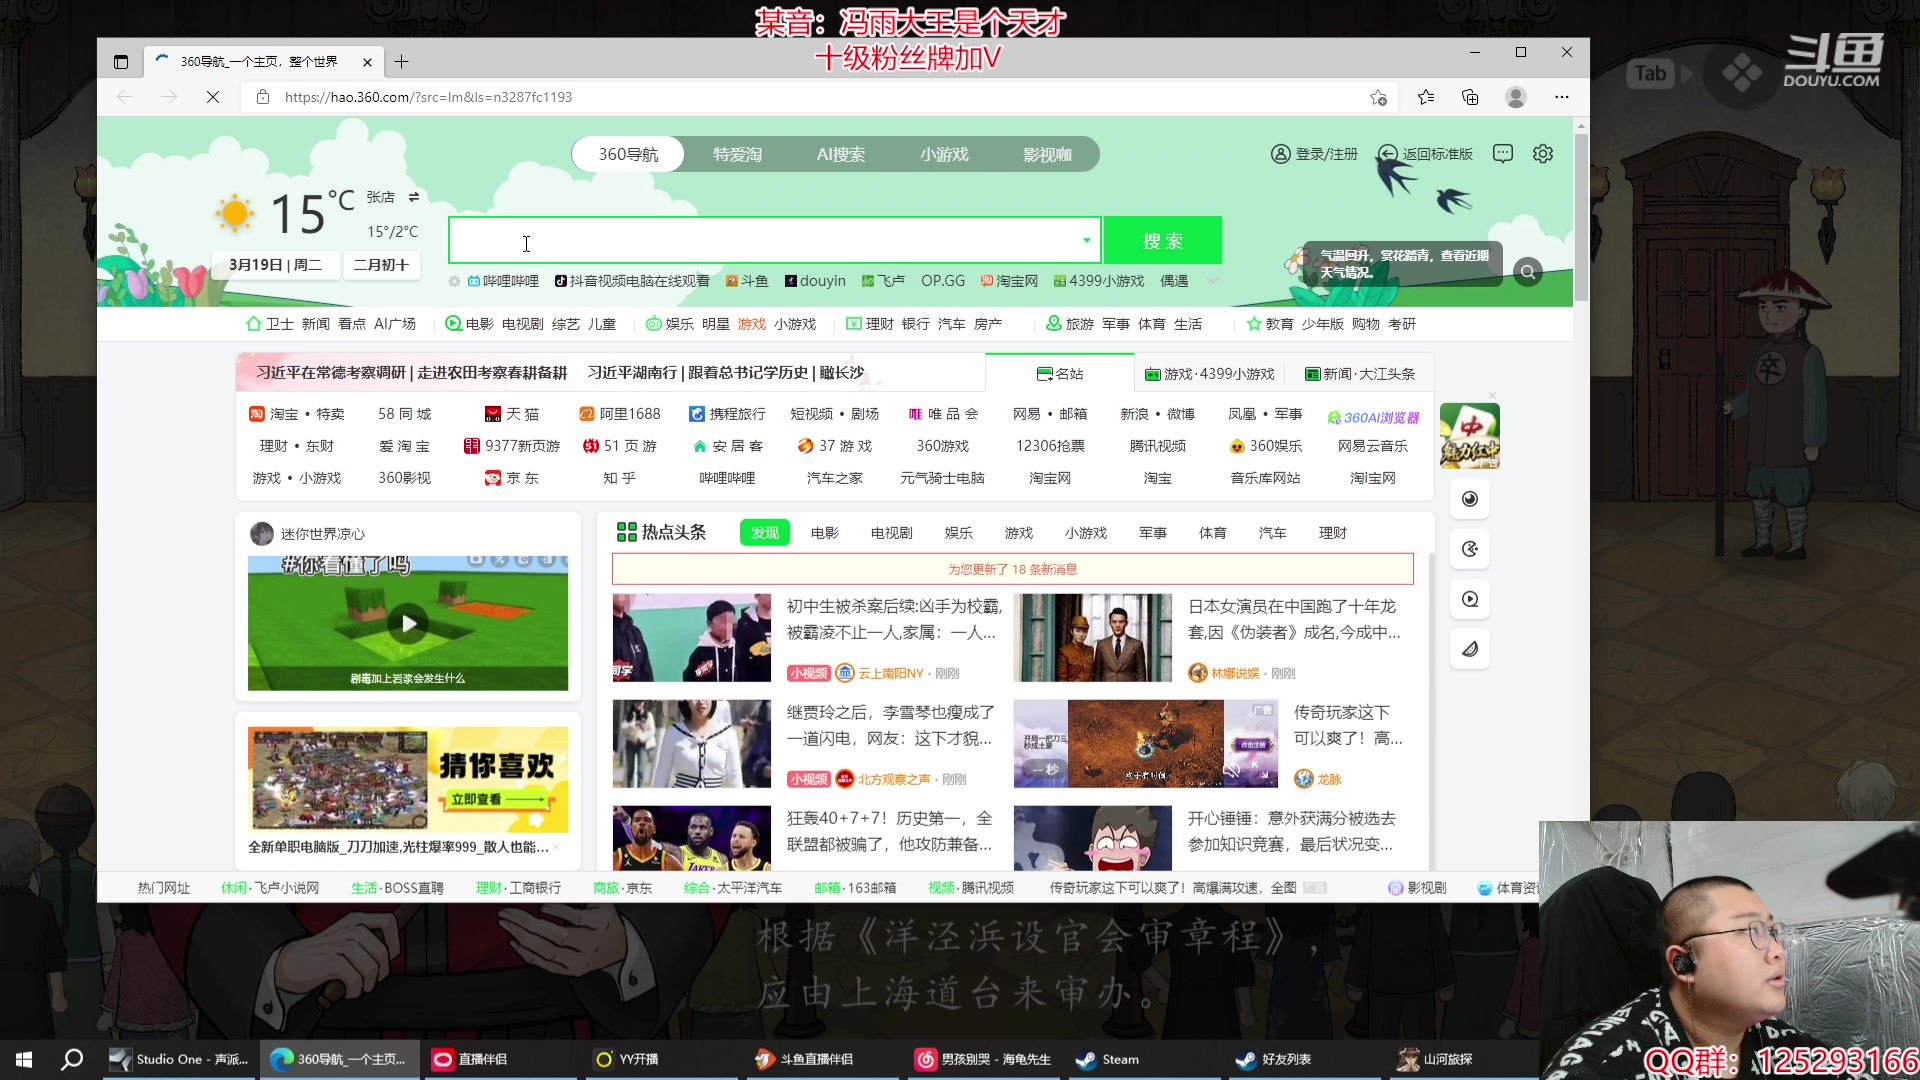Click the eye icon in the right floating sidebar
The image size is (1920, 1080).
click(1469, 499)
